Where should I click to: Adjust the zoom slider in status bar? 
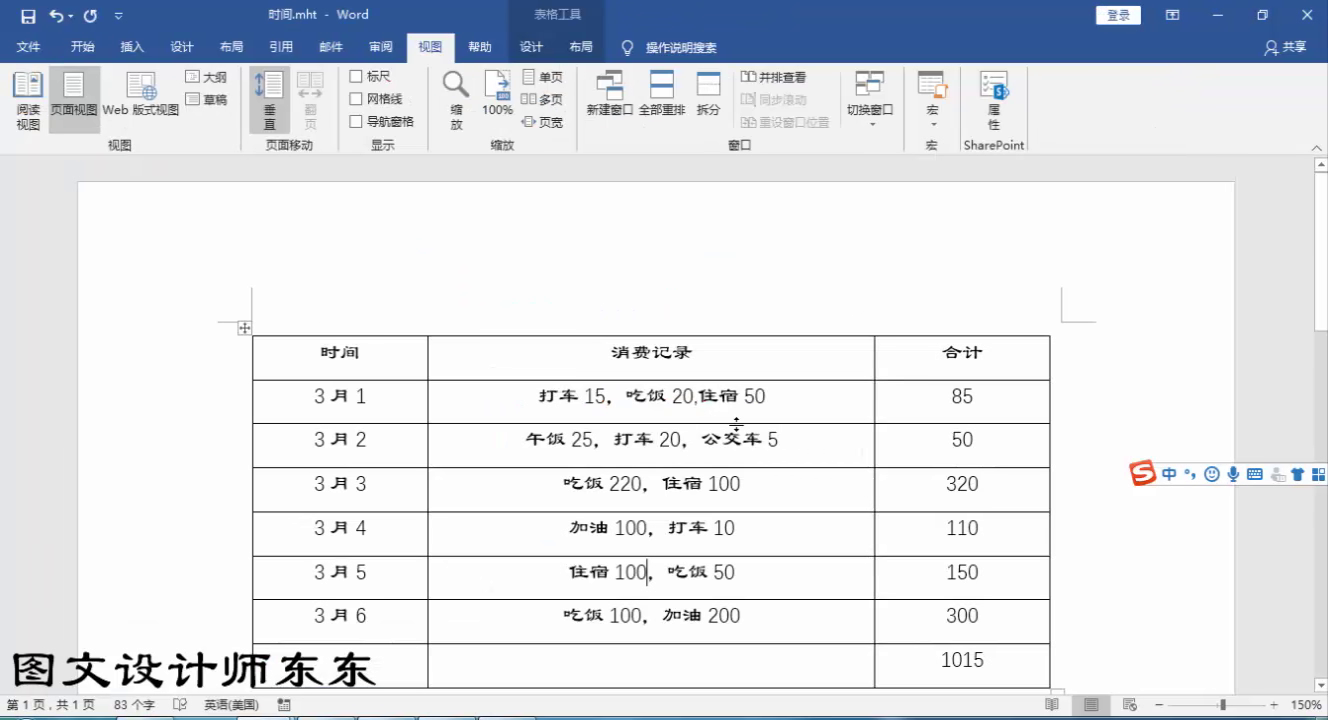1222,705
